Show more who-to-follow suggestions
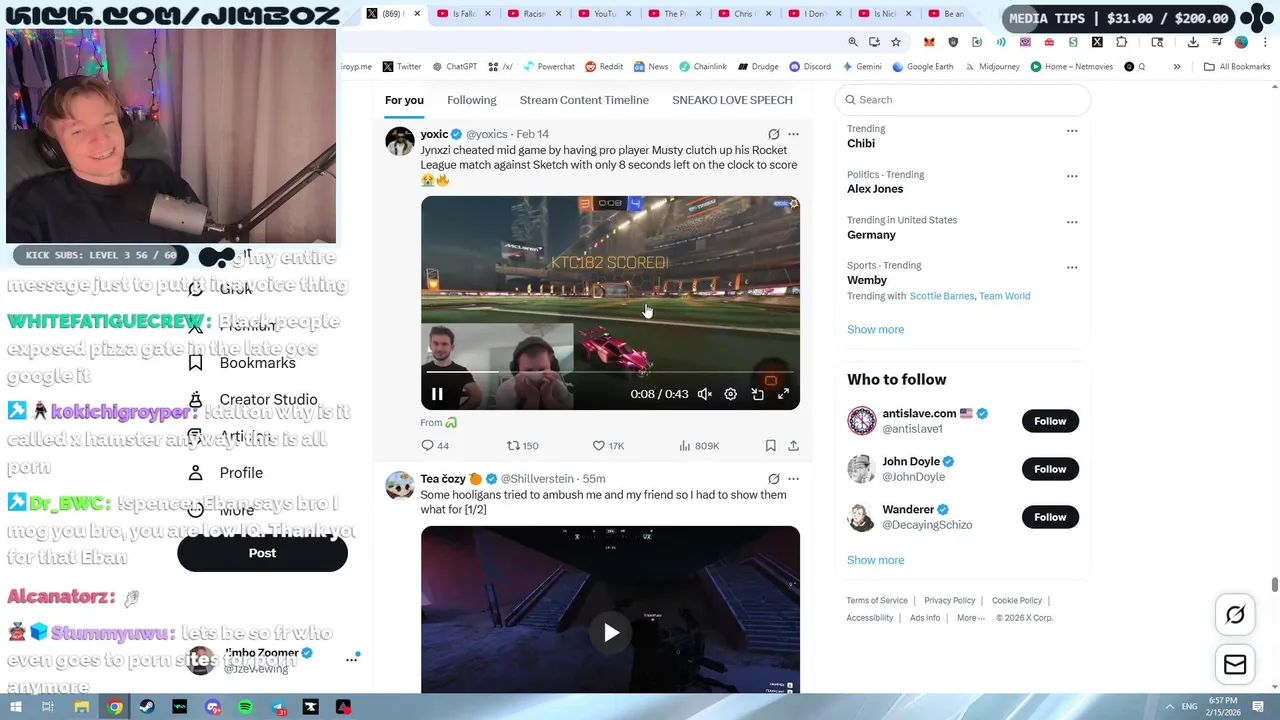 point(875,560)
